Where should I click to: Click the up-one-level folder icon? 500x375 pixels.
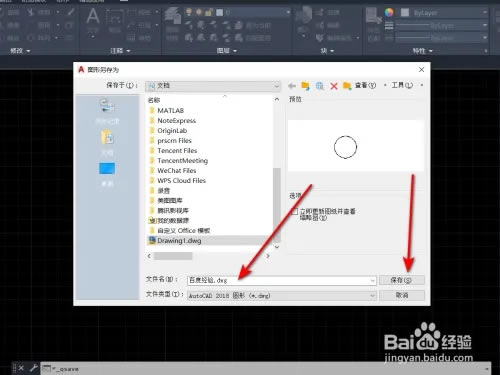(305, 86)
